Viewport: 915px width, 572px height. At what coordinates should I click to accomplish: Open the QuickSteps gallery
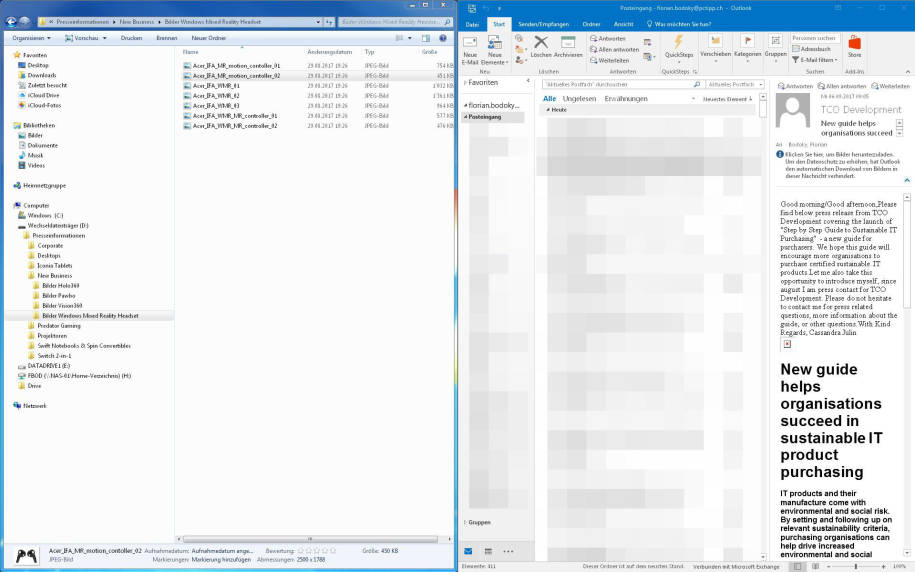(x=679, y=47)
